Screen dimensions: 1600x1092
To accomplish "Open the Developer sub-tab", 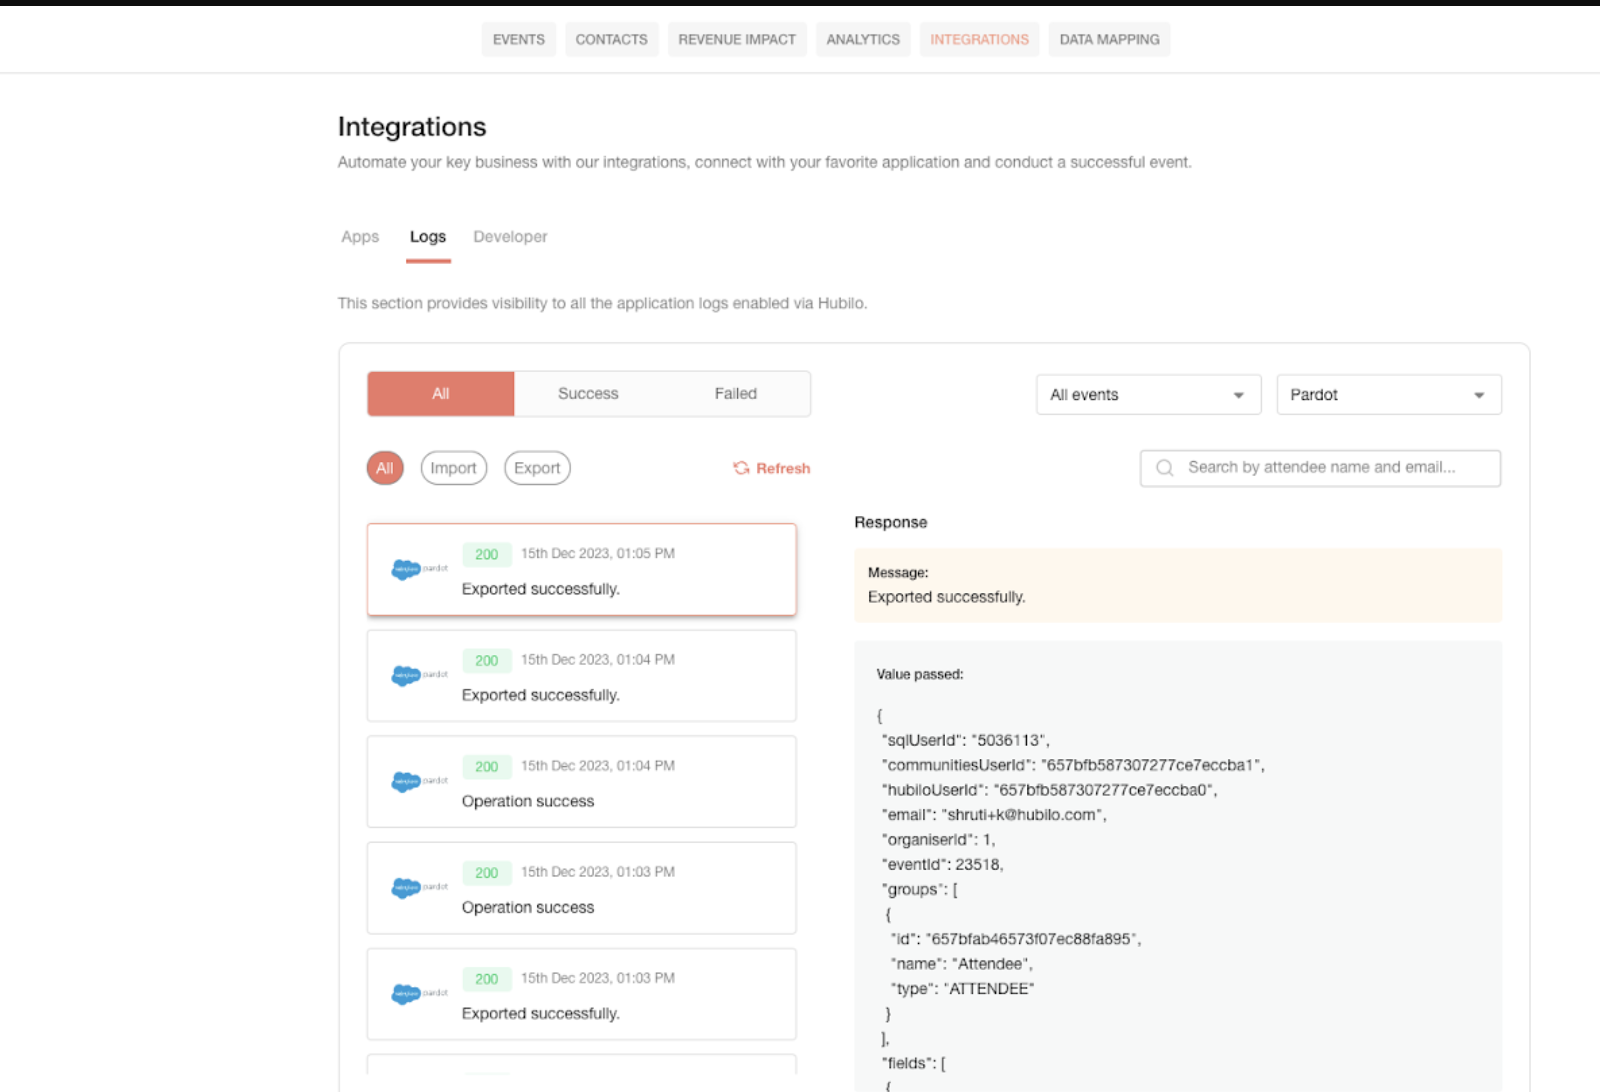I will click(510, 237).
